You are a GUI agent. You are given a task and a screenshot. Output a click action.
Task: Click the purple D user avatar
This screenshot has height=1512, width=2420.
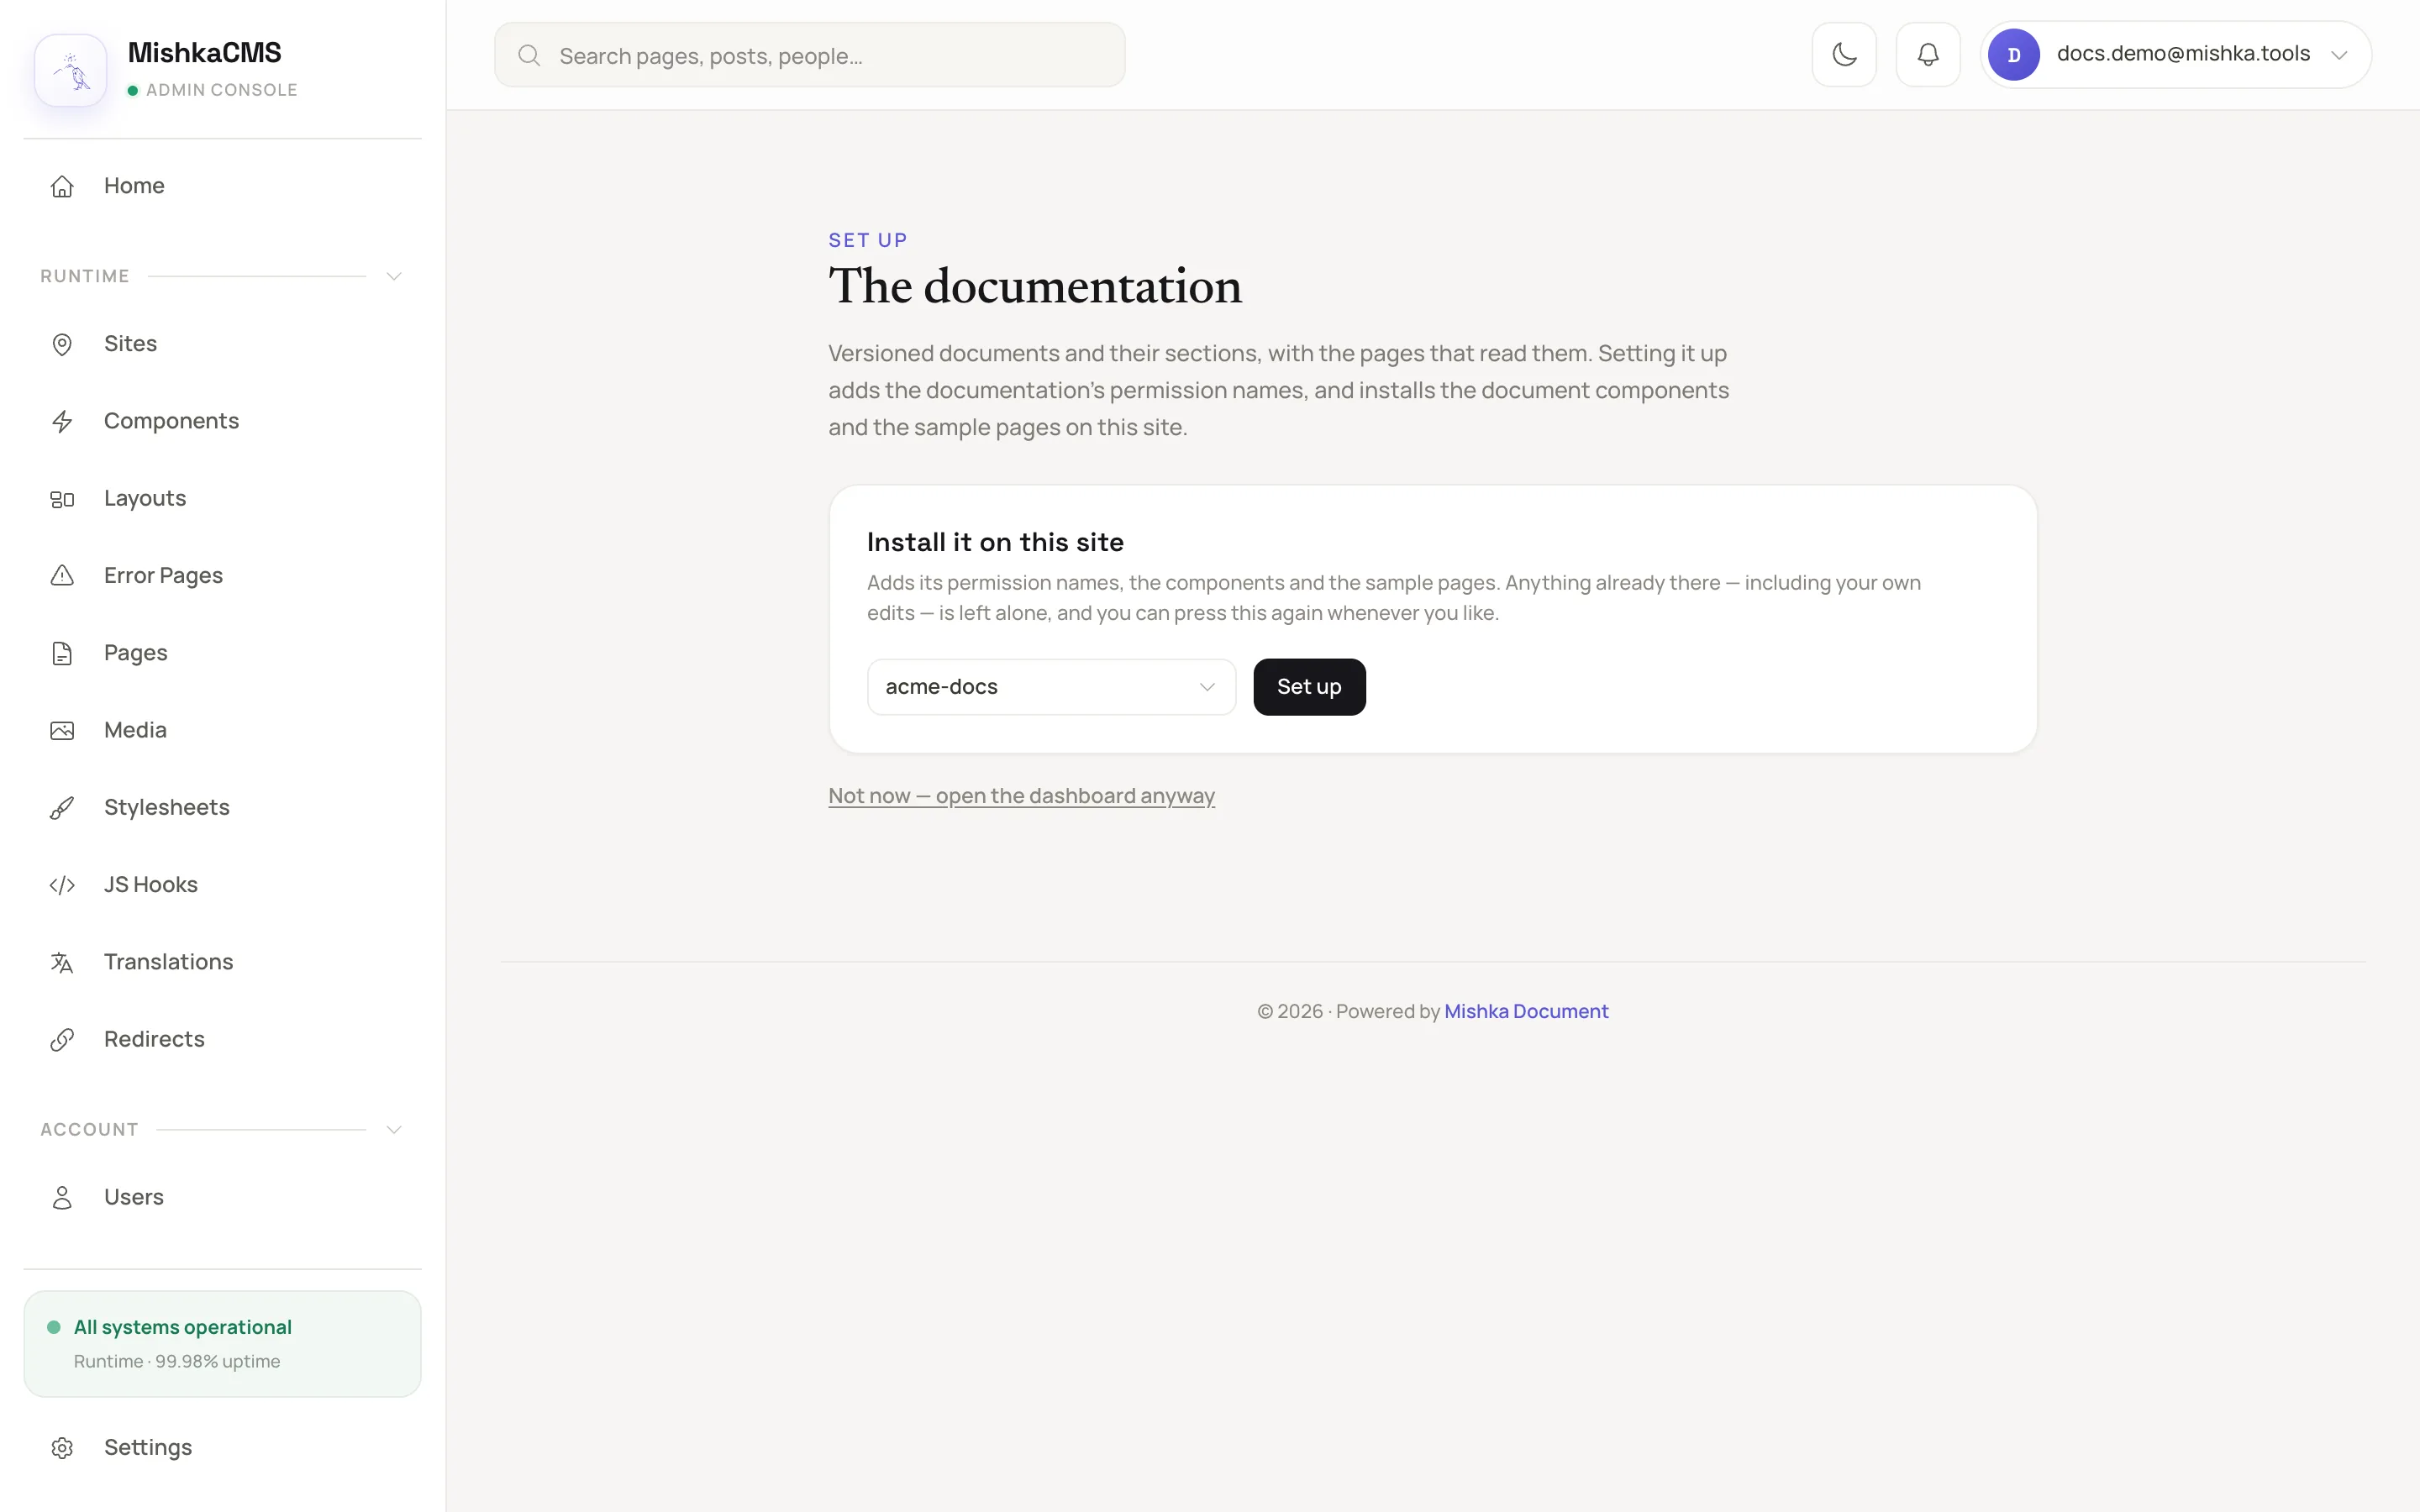[x=2013, y=55]
